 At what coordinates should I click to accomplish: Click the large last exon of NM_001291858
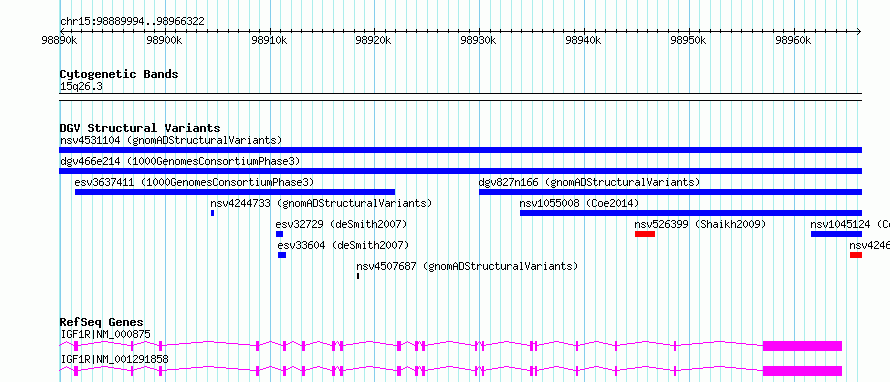802,371
